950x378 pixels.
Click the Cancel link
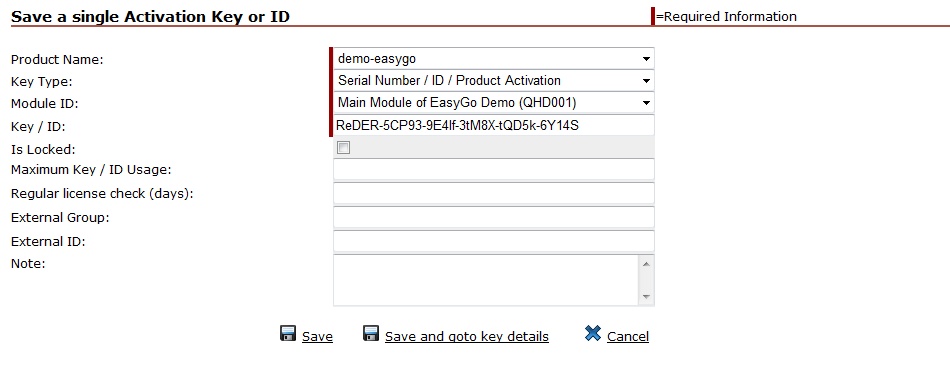point(628,336)
